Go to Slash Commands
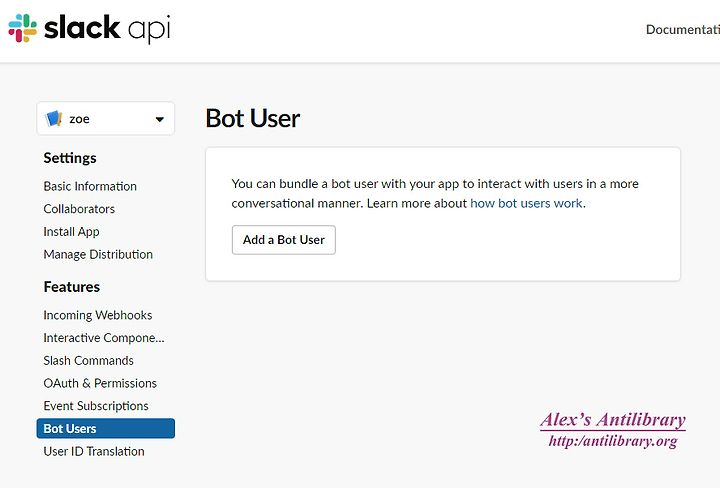 coord(88,360)
